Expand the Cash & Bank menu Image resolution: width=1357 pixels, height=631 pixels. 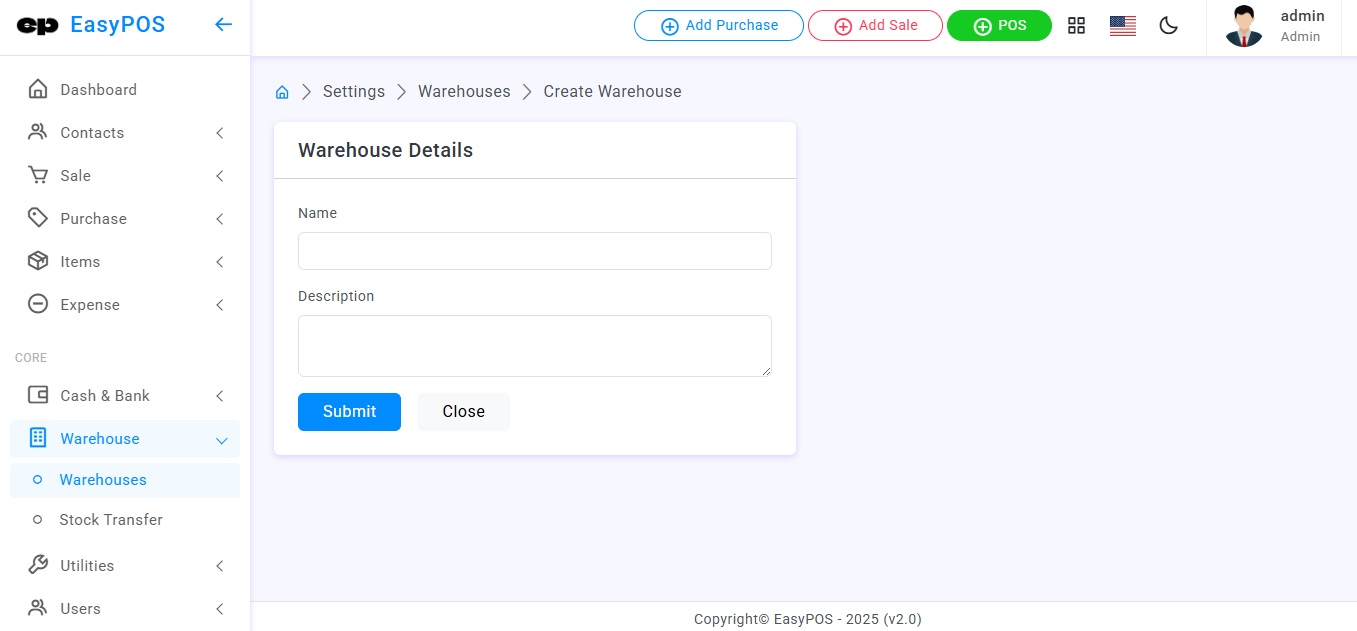coord(125,396)
